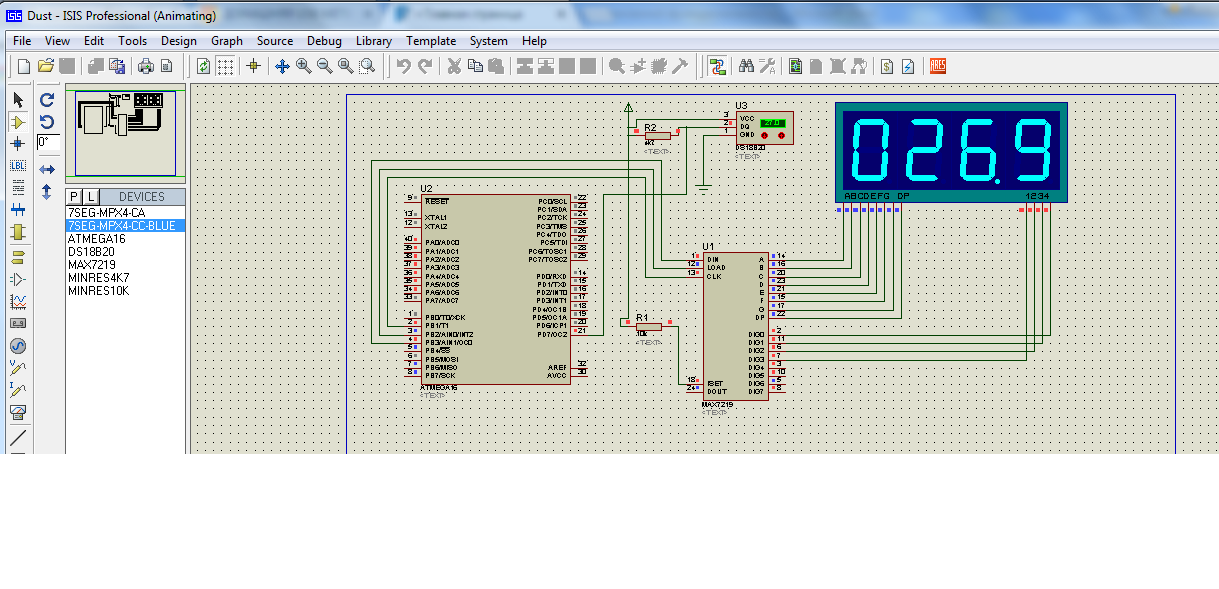Open the Template menu
The height and width of the screenshot is (589, 1219).
coord(431,41)
